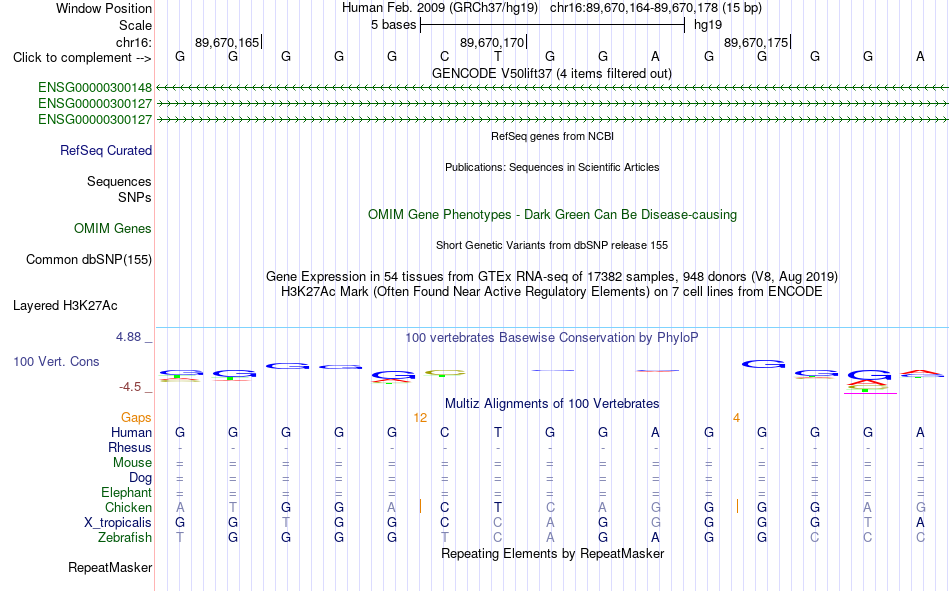Click the 'T' base in the complement sequence row
This screenshot has height=591, width=950.
(497, 57)
